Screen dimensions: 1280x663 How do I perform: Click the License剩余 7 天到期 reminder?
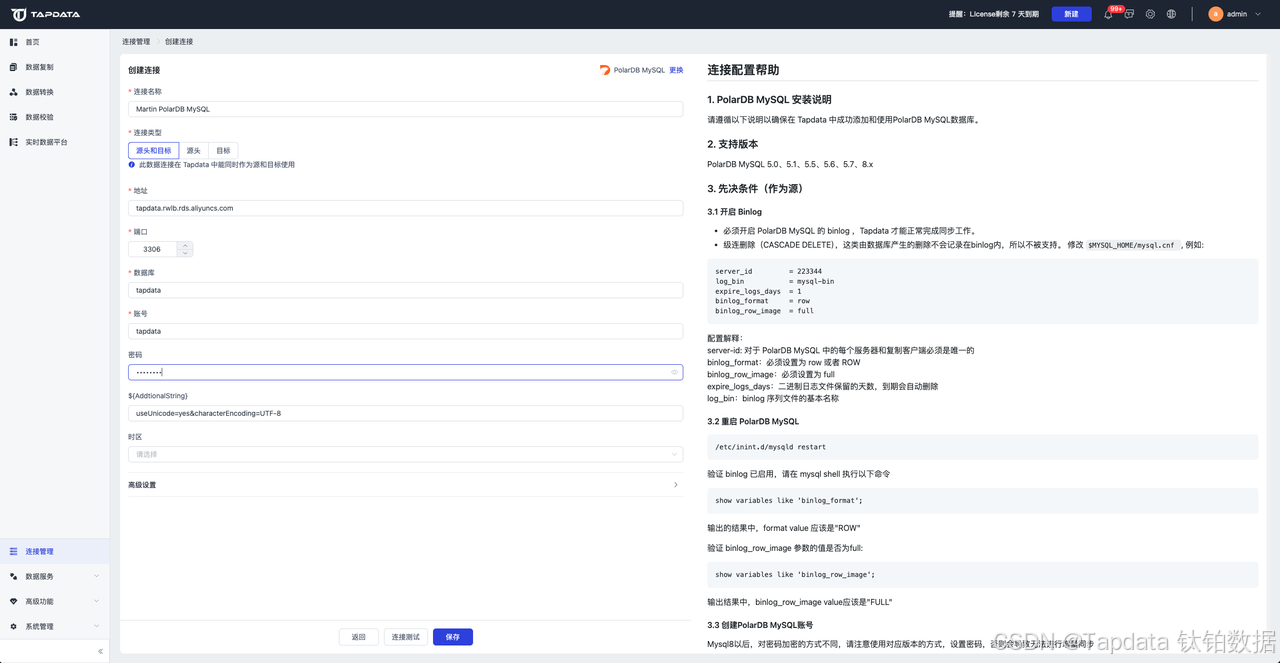[992, 14]
